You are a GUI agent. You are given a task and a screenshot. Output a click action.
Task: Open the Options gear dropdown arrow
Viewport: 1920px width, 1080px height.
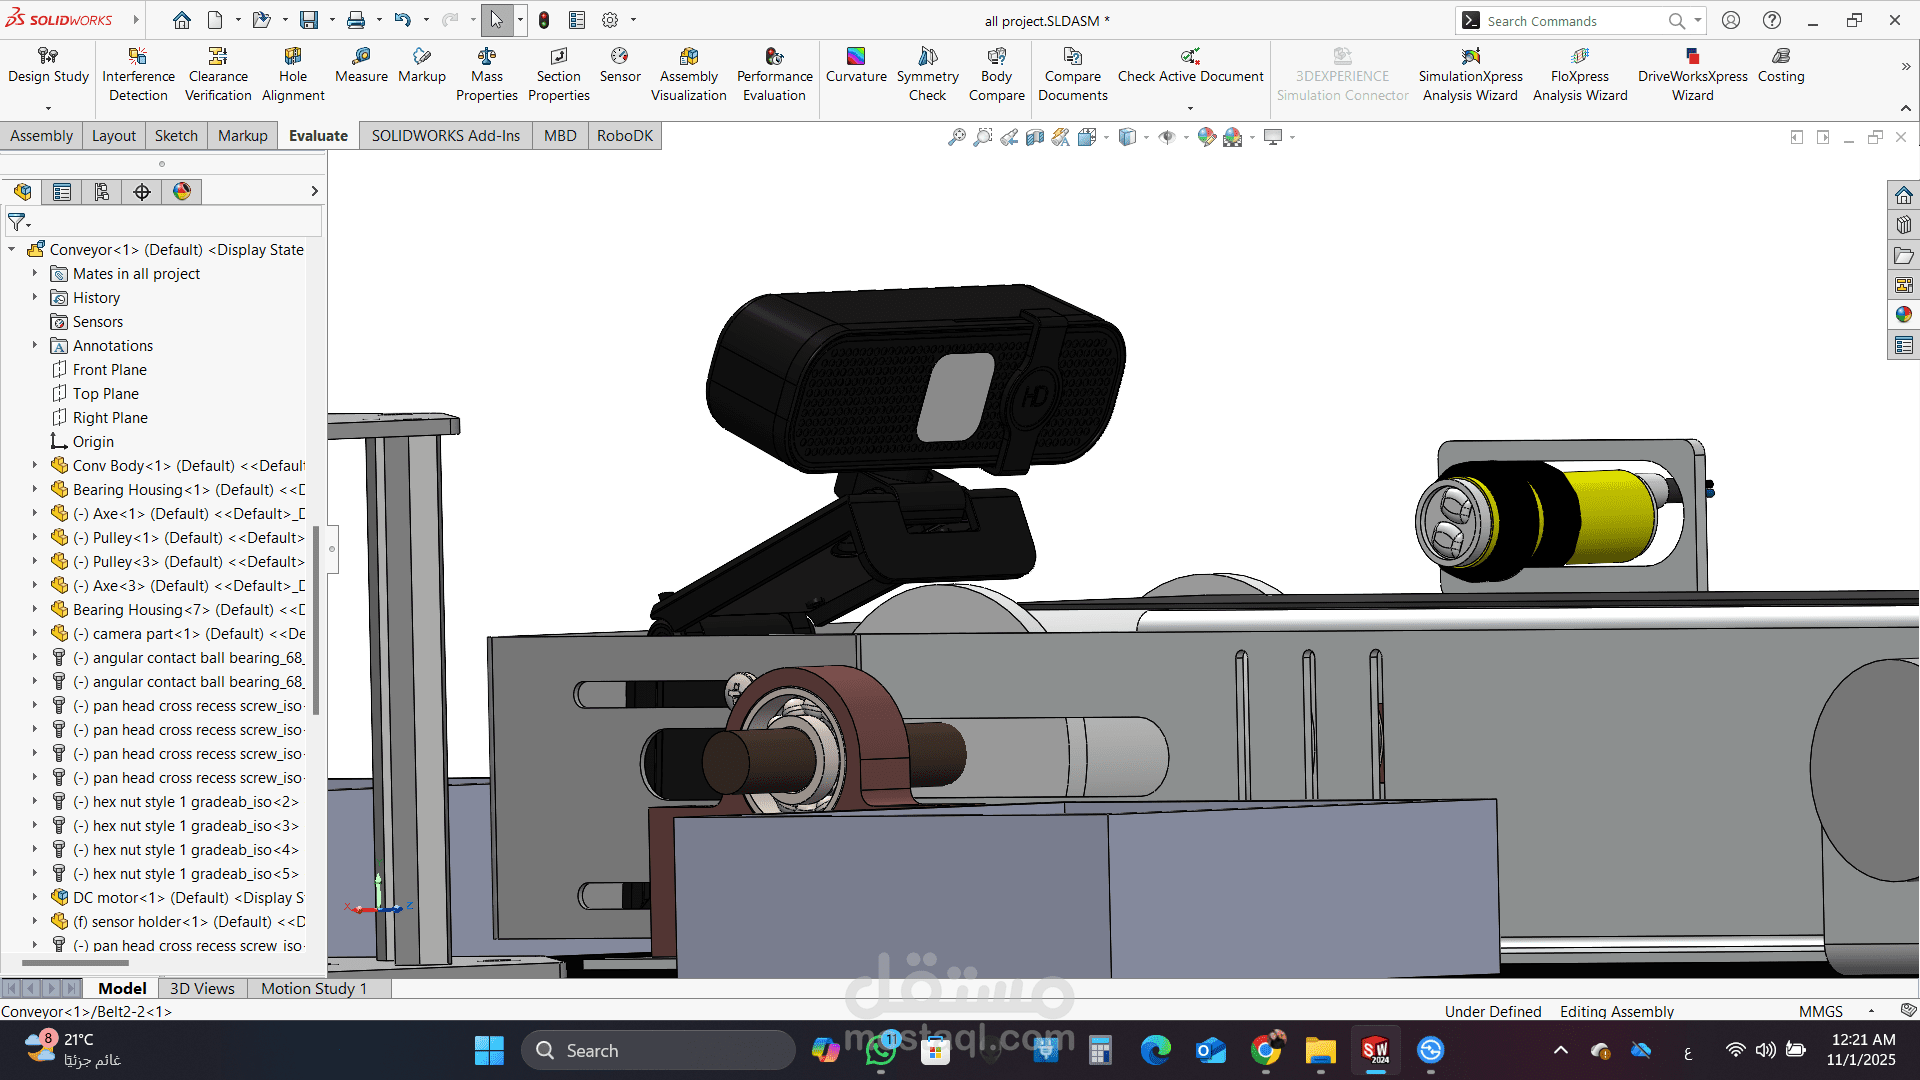[633, 20]
